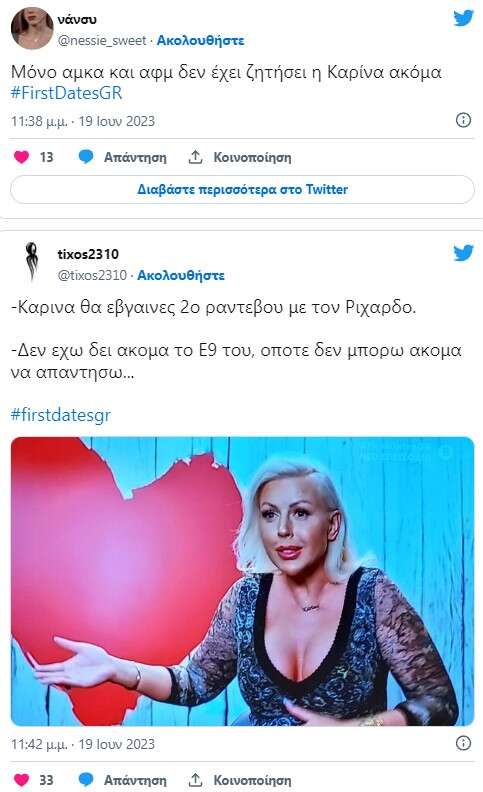Click the reply bubble icon under νάνσυ's tweet
483x792 pixels.
tap(86, 157)
